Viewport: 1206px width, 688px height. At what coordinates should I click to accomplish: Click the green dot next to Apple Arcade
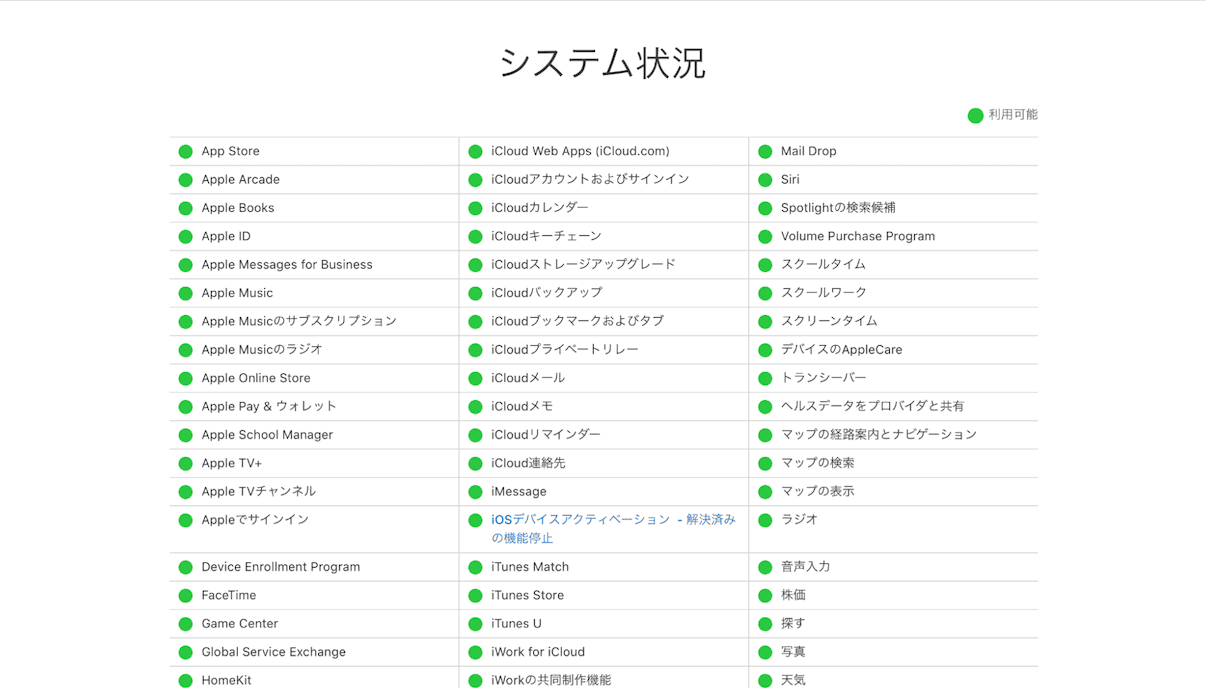[185, 180]
